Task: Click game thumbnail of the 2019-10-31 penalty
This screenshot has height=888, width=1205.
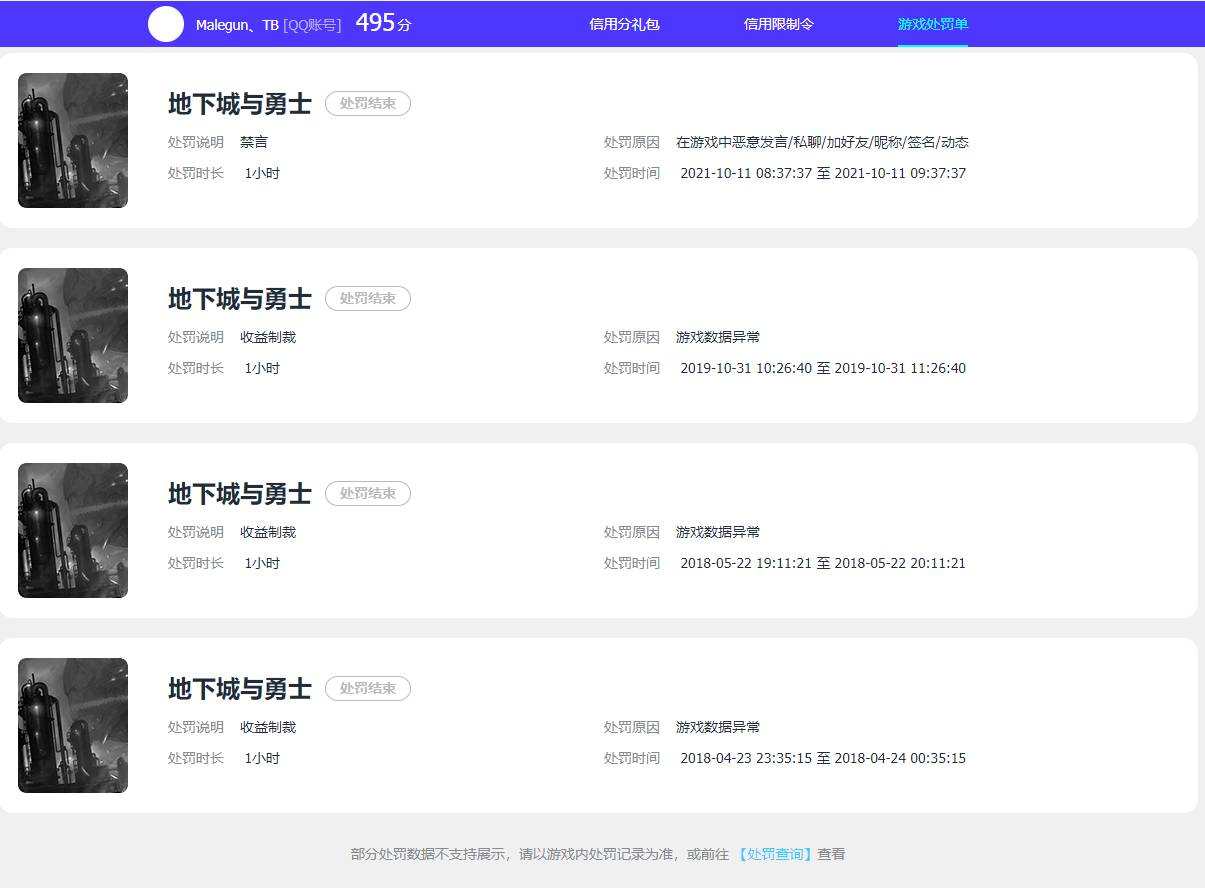Action: (x=73, y=335)
